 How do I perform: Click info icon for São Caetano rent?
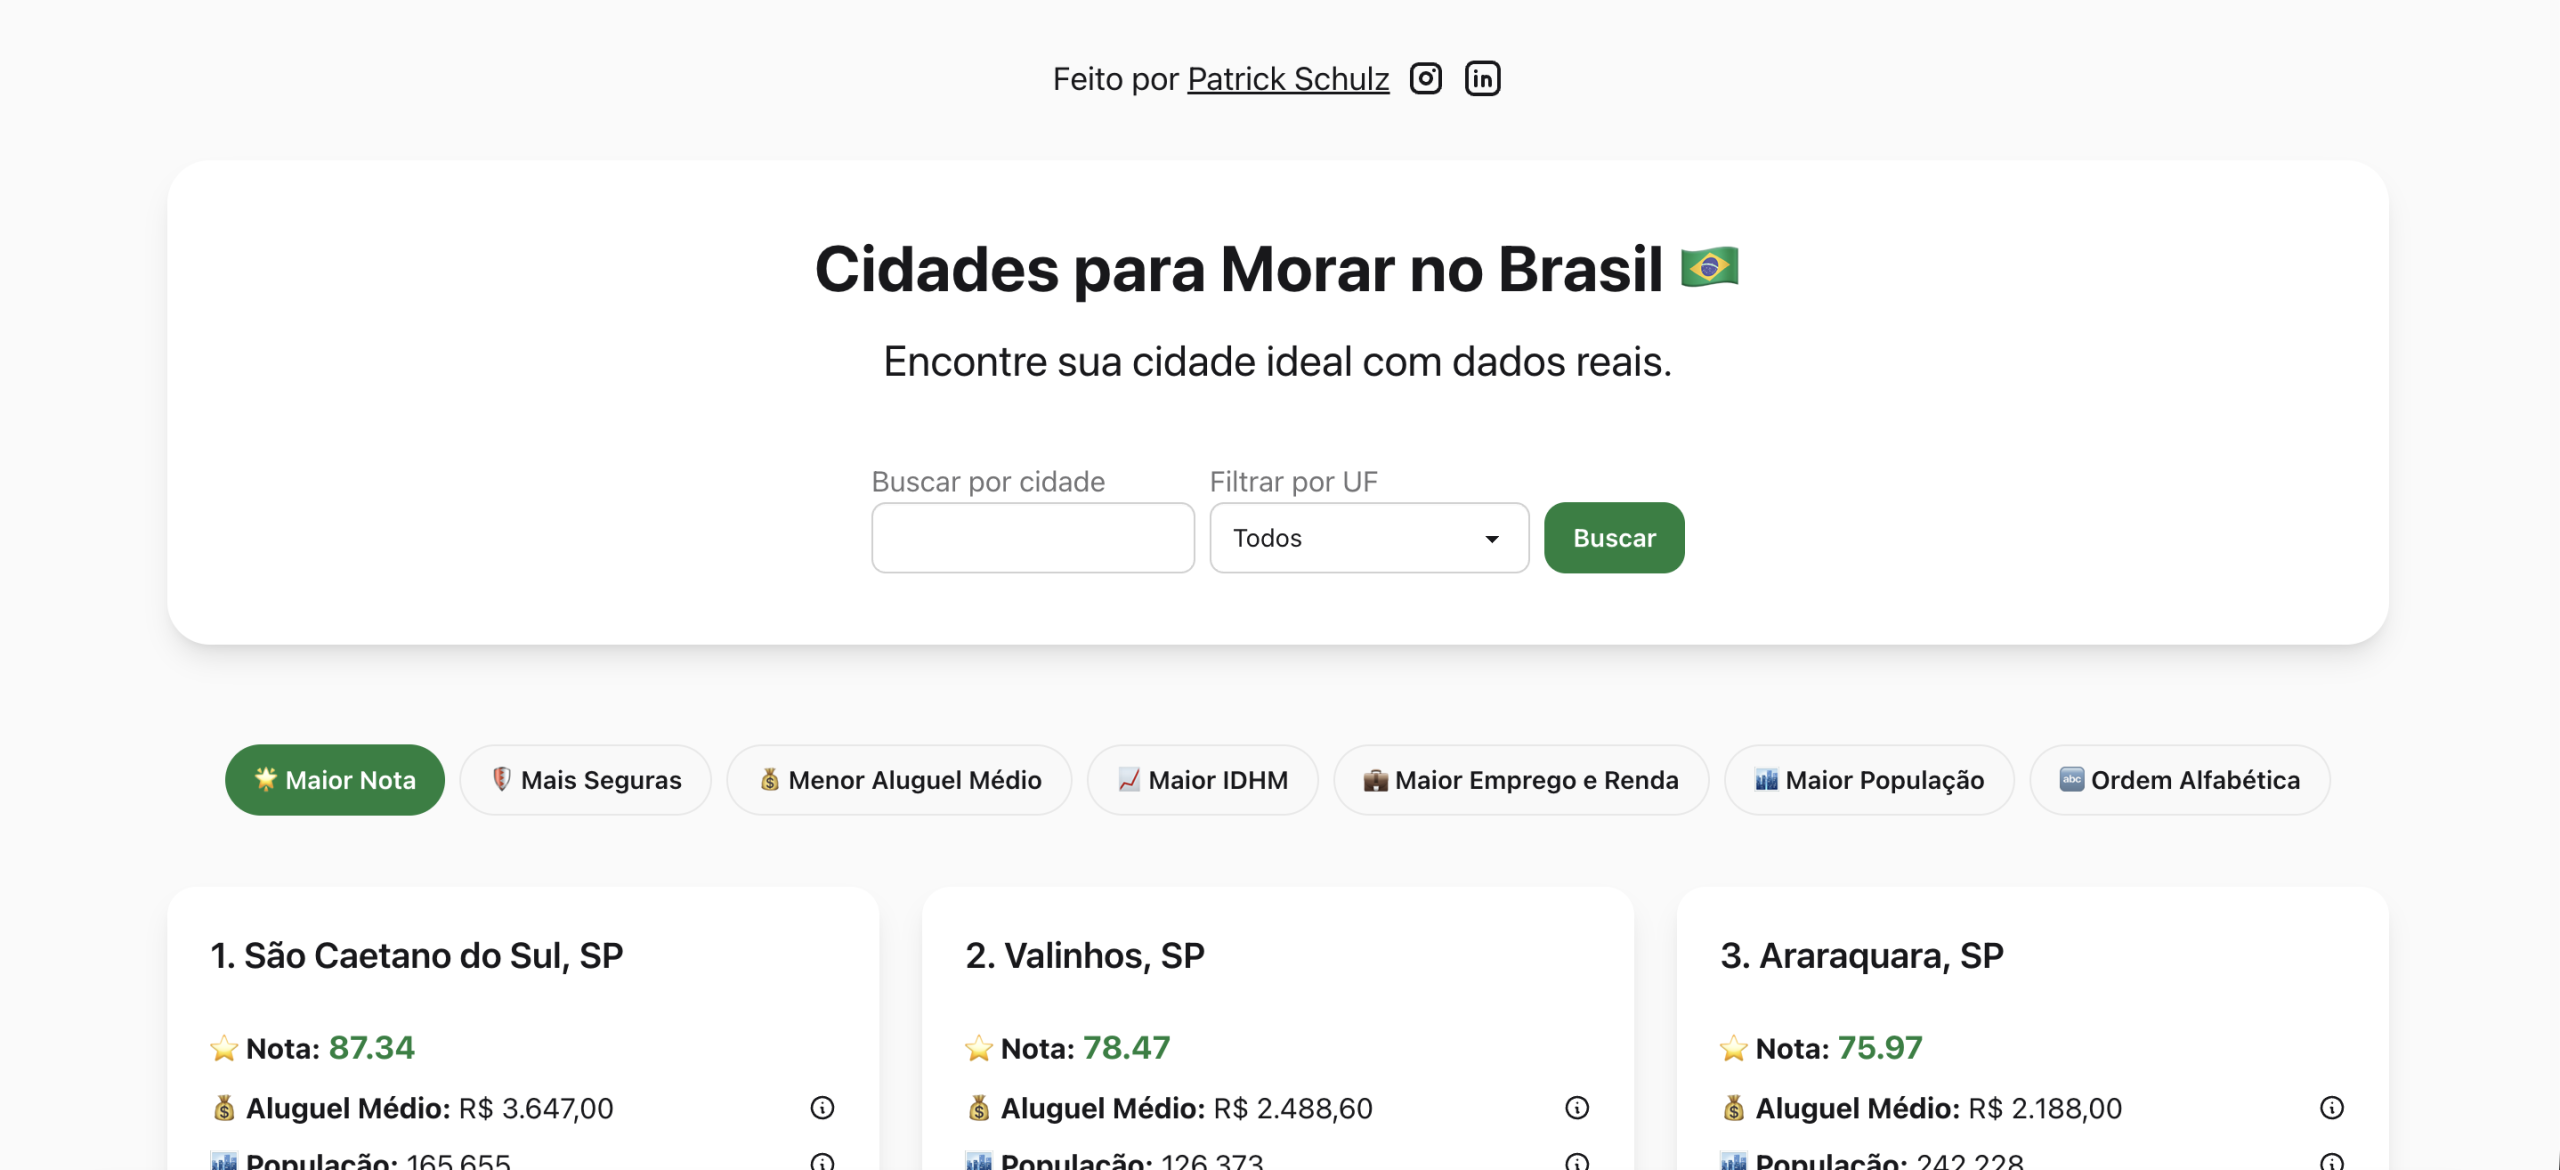pos(822,1107)
